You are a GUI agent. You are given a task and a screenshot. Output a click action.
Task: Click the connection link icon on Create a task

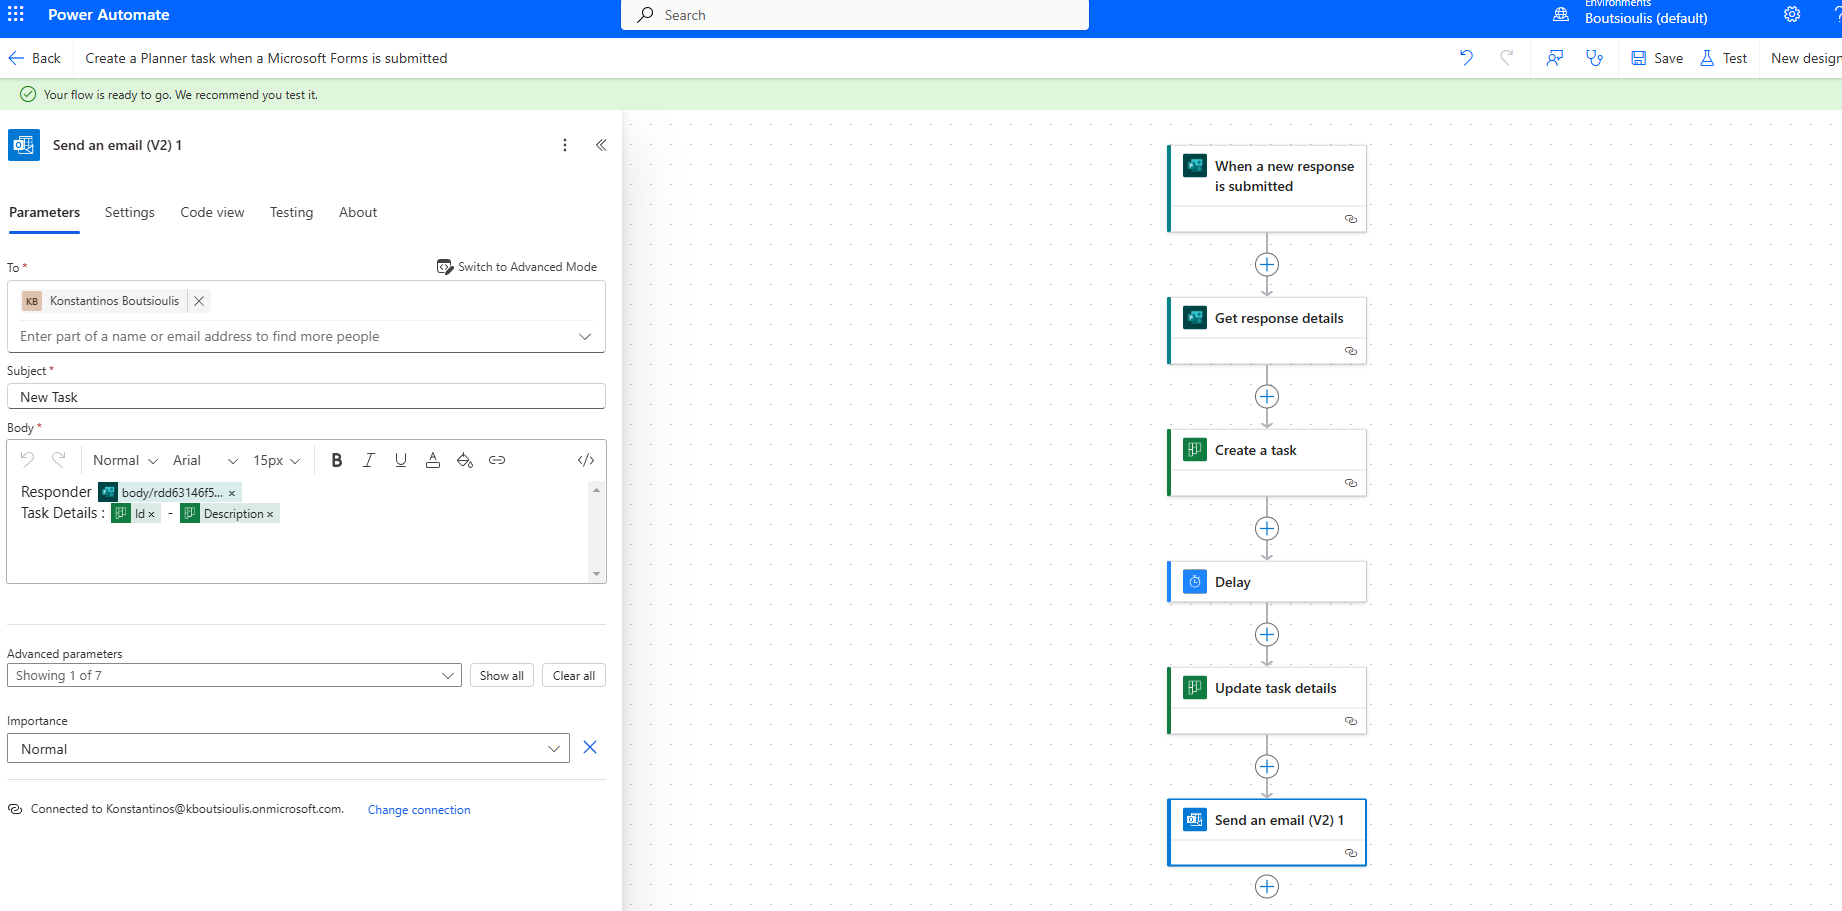(1351, 483)
